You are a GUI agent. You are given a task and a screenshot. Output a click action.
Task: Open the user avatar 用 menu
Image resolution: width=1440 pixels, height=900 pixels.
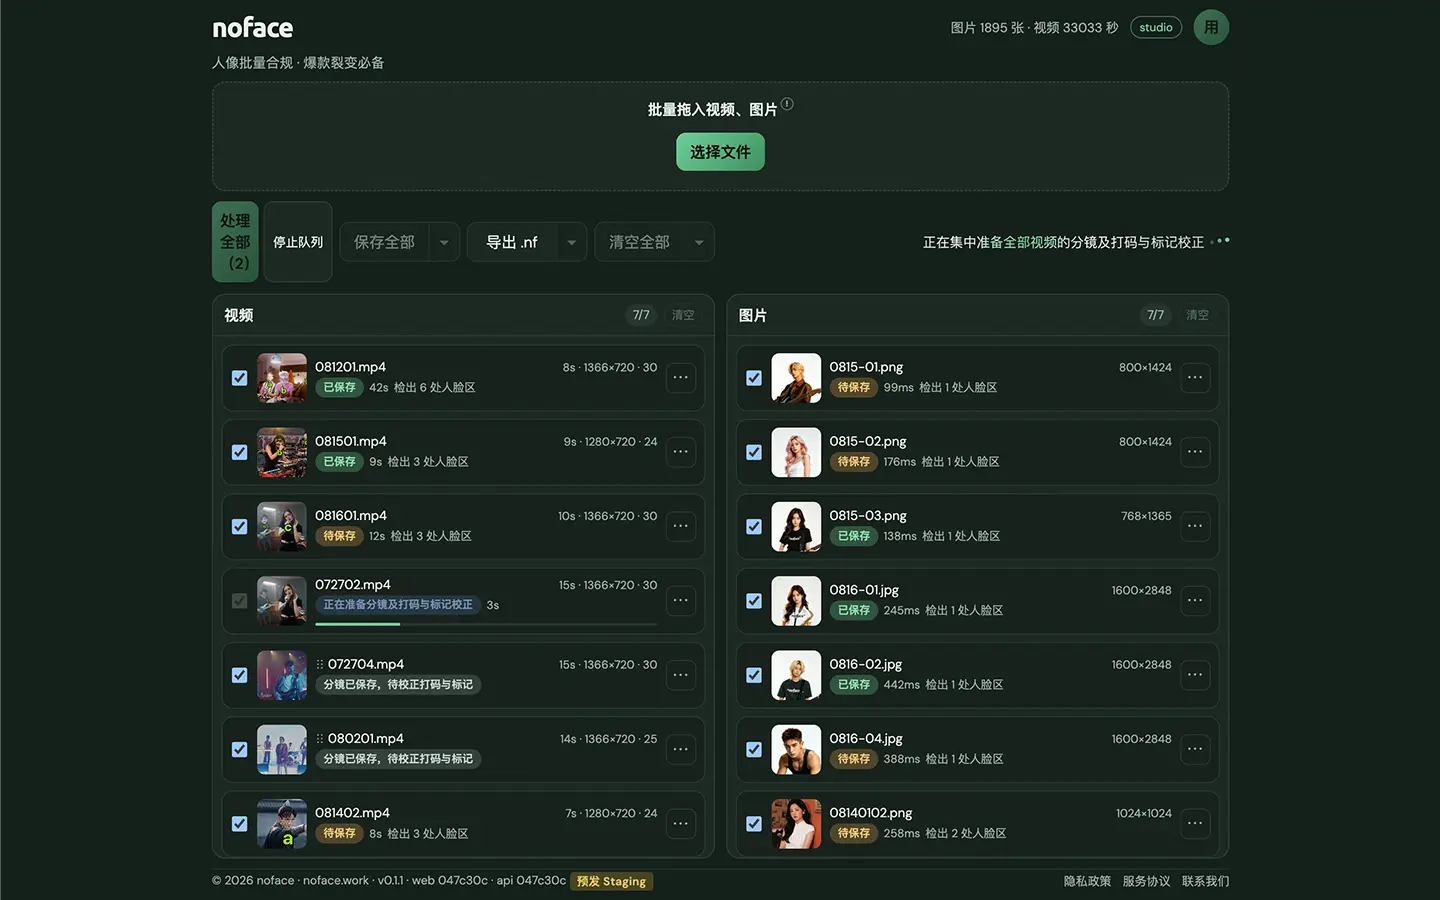click(1211, 27)
